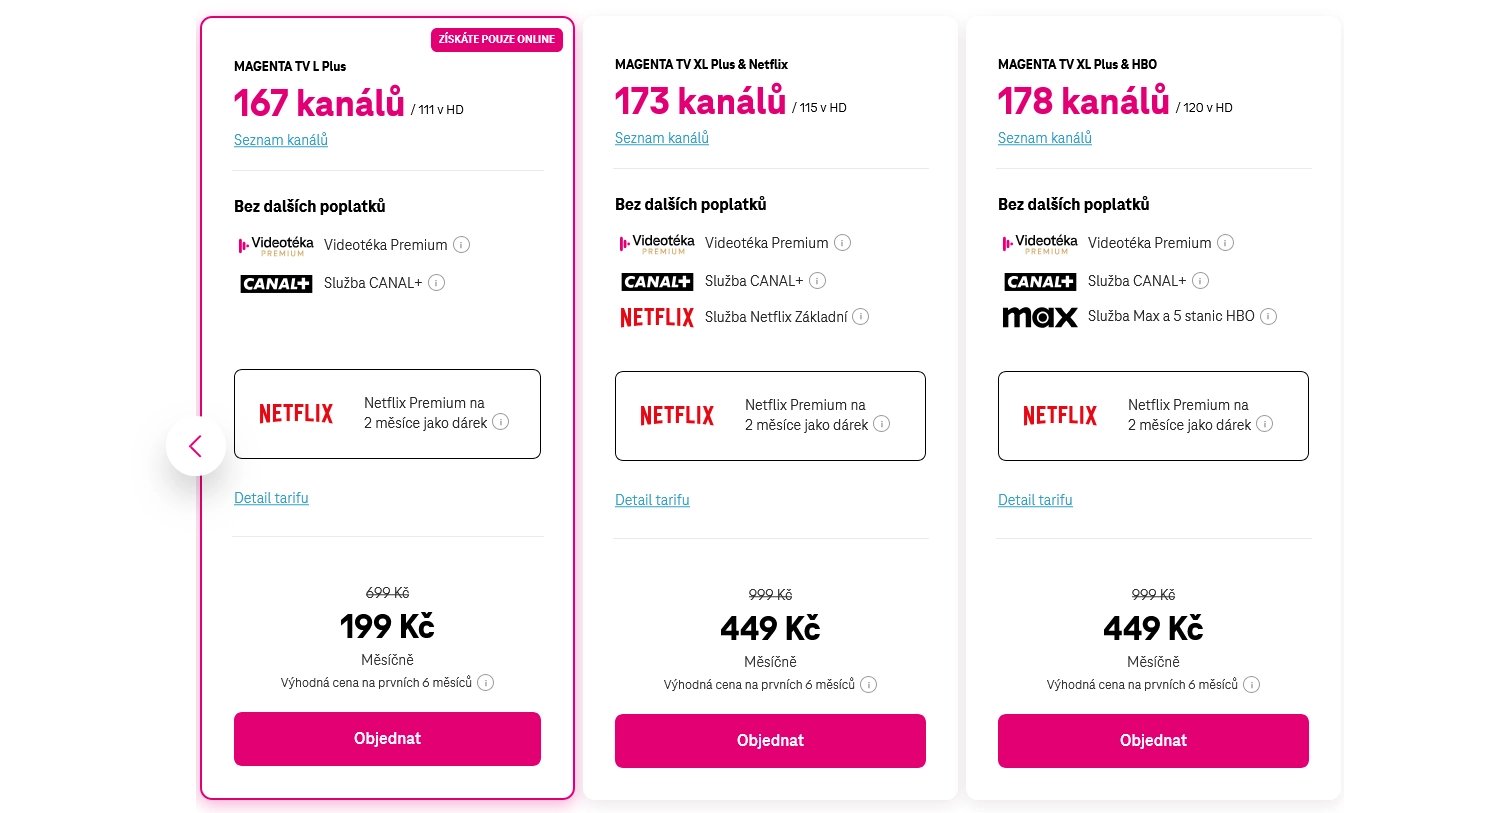The height and width of the screenshot is (813, 1507).
Task: Click the Max logo in the HBO card
Action: (1040, 316)
